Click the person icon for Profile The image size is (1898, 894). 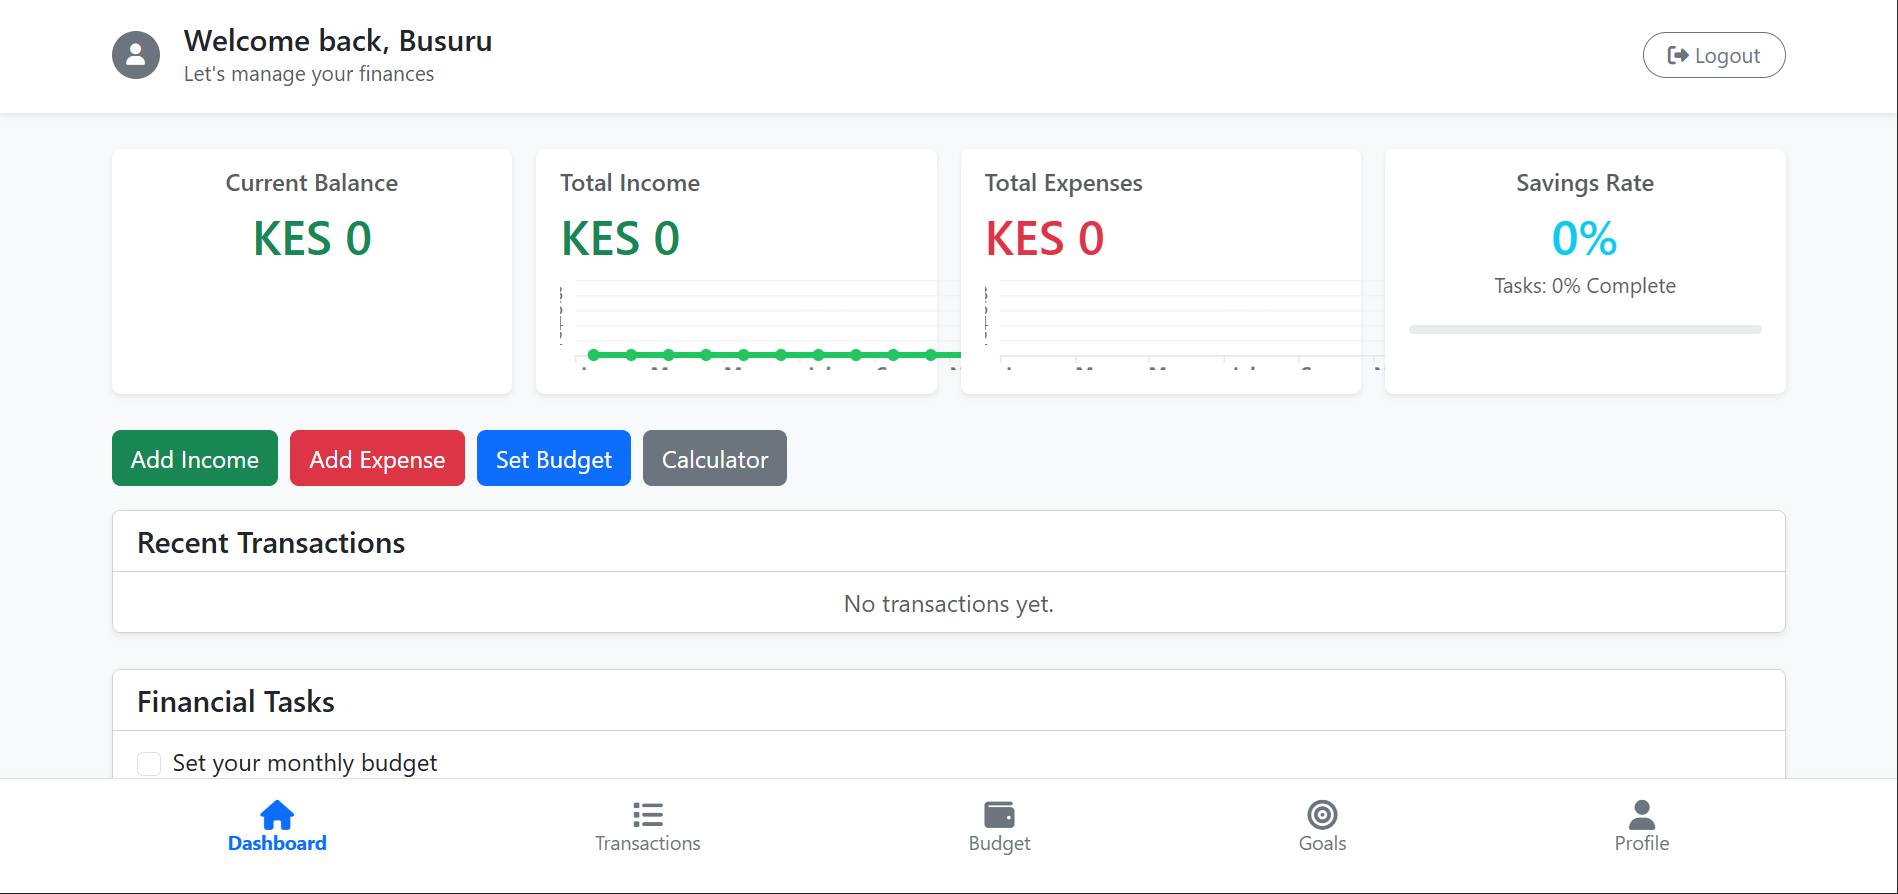[x=1641, y=815]
